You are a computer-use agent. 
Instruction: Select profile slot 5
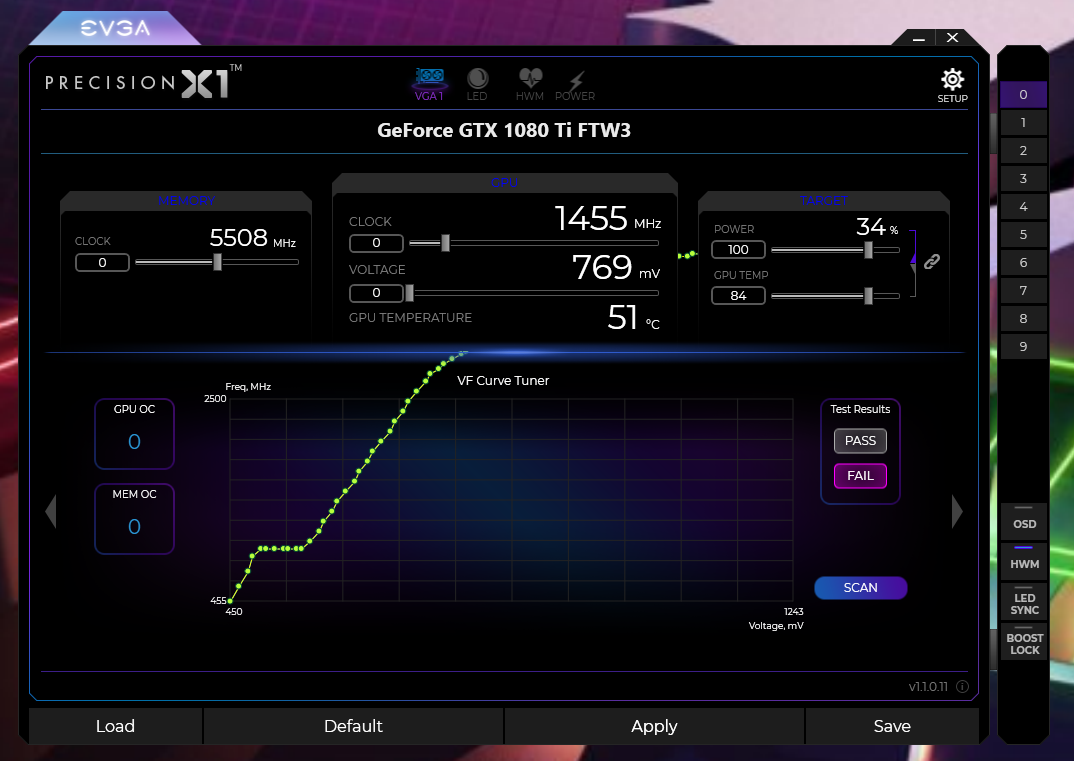pos(1023,234)
